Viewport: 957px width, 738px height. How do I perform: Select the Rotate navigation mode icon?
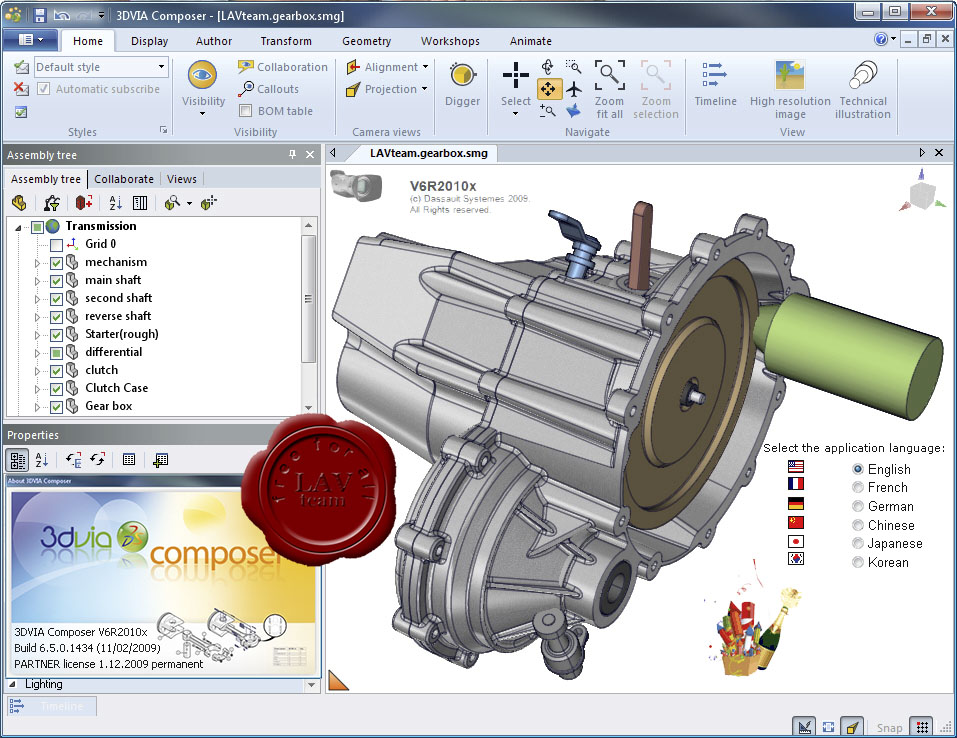[x=547, y=67]
